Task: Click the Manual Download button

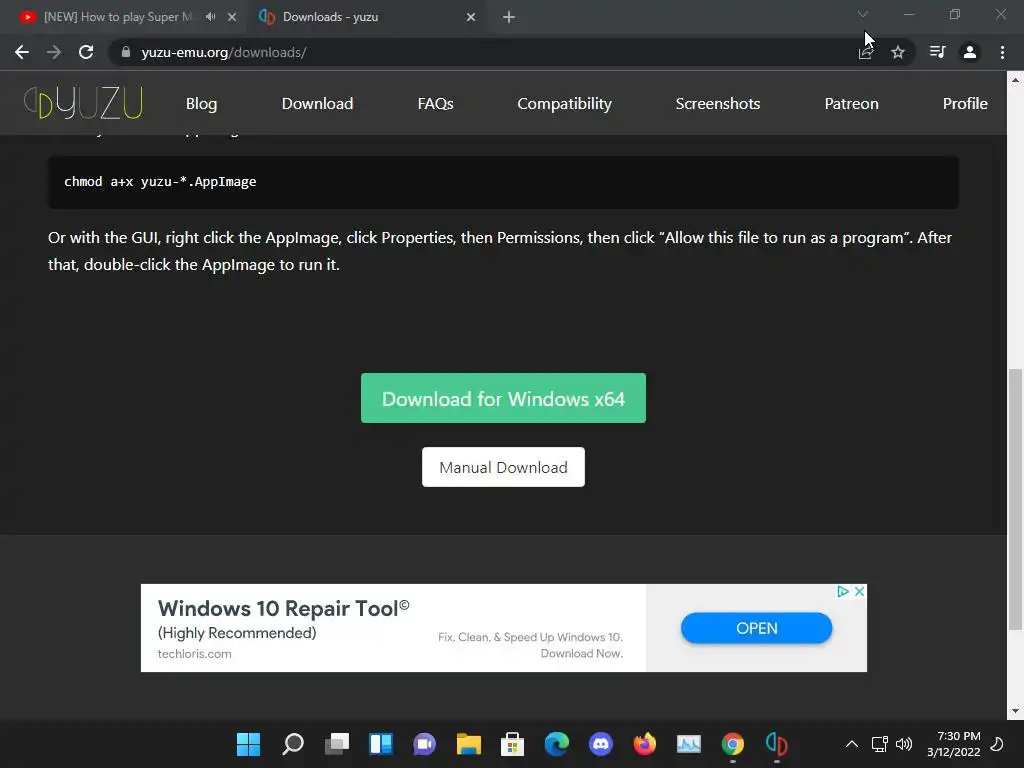Action: [x=504, y=467]
